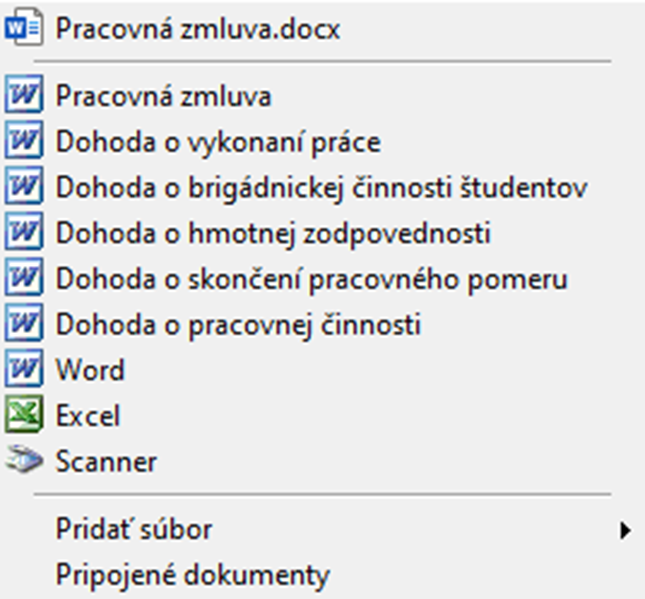Choose Dohoda o brigádnickej činnosti študentov
The height and width of the screenshot is (599, 645).
point(321,188)
